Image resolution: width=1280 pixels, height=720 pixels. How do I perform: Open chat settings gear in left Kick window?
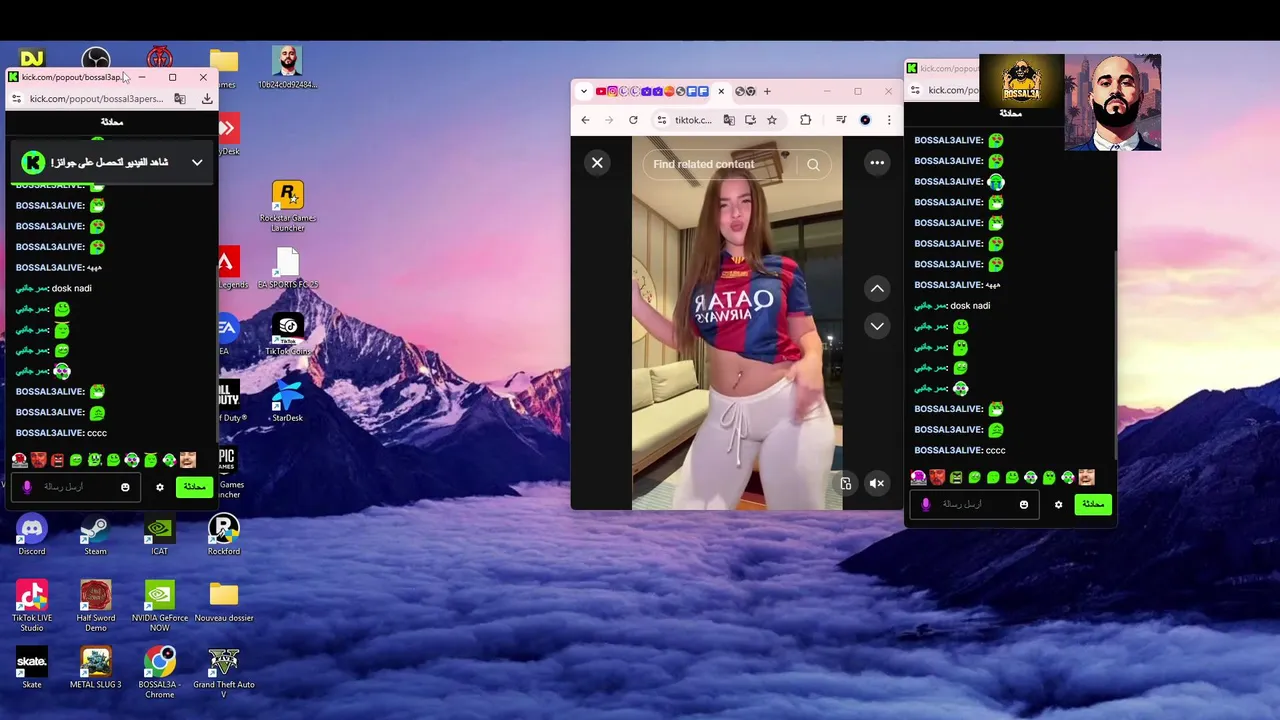pos(159,487)
